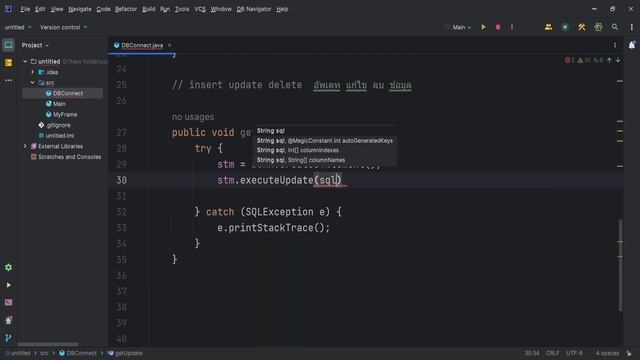Click the error count inspection indicator
640x360 pixels.
(x=569, y=60)
